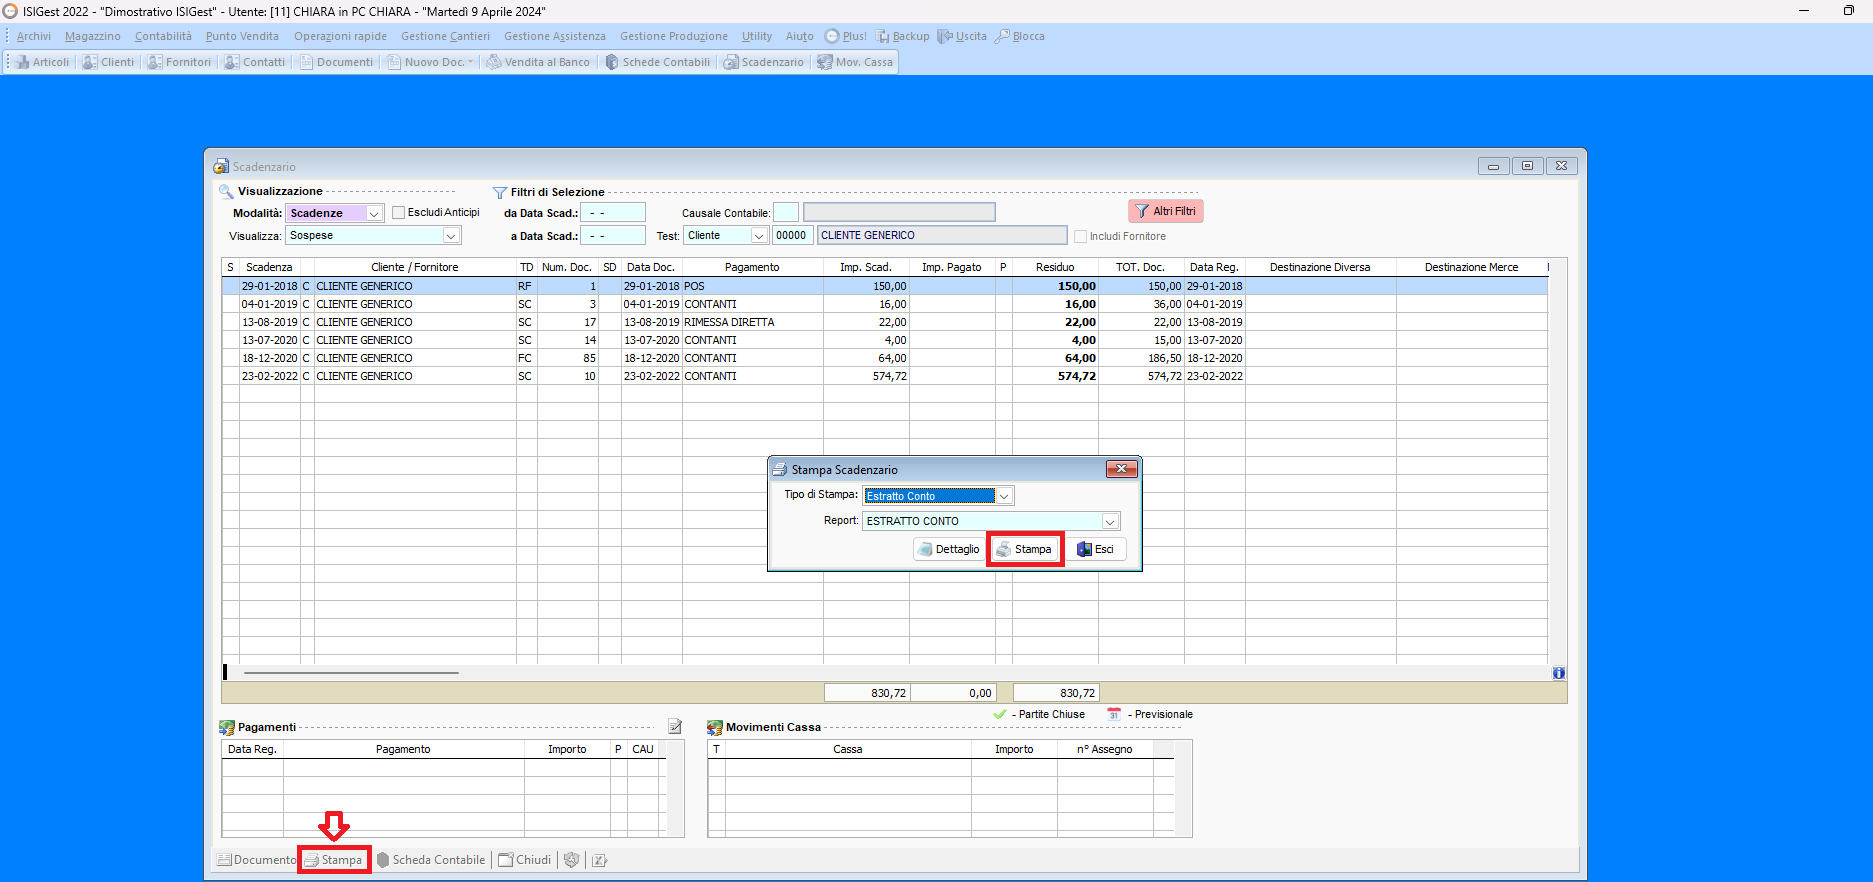Click the da Data Scad. date field
The width and height of the screenshot is (1873, 882).
613,213
